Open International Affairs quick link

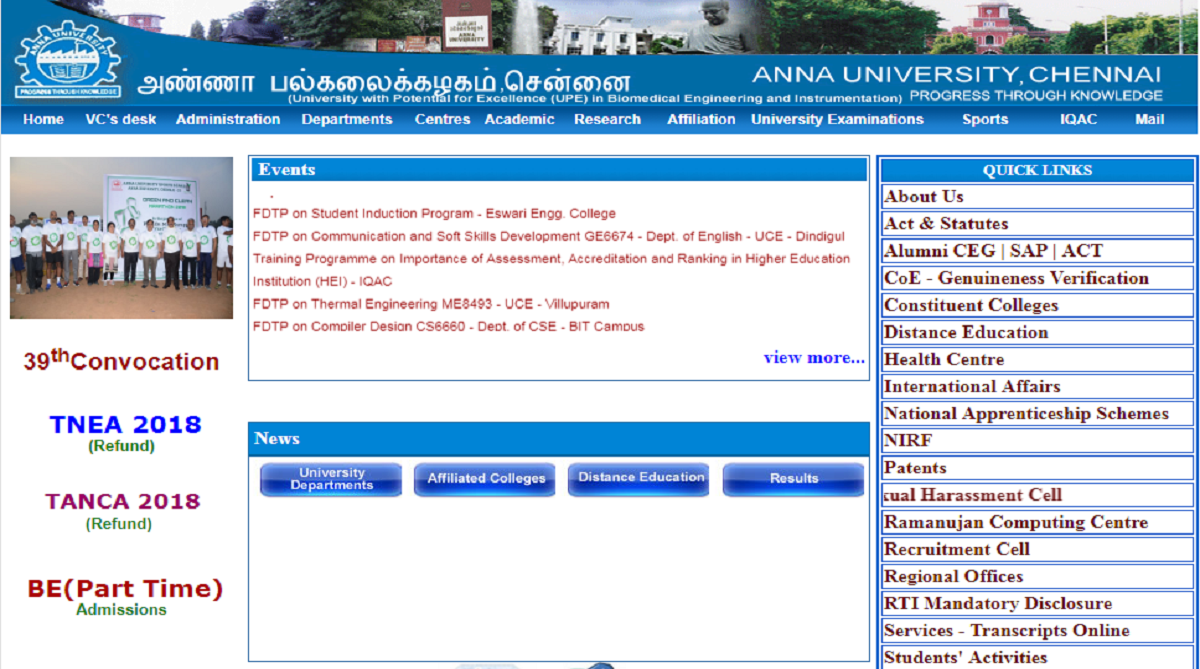coord(972,385)
